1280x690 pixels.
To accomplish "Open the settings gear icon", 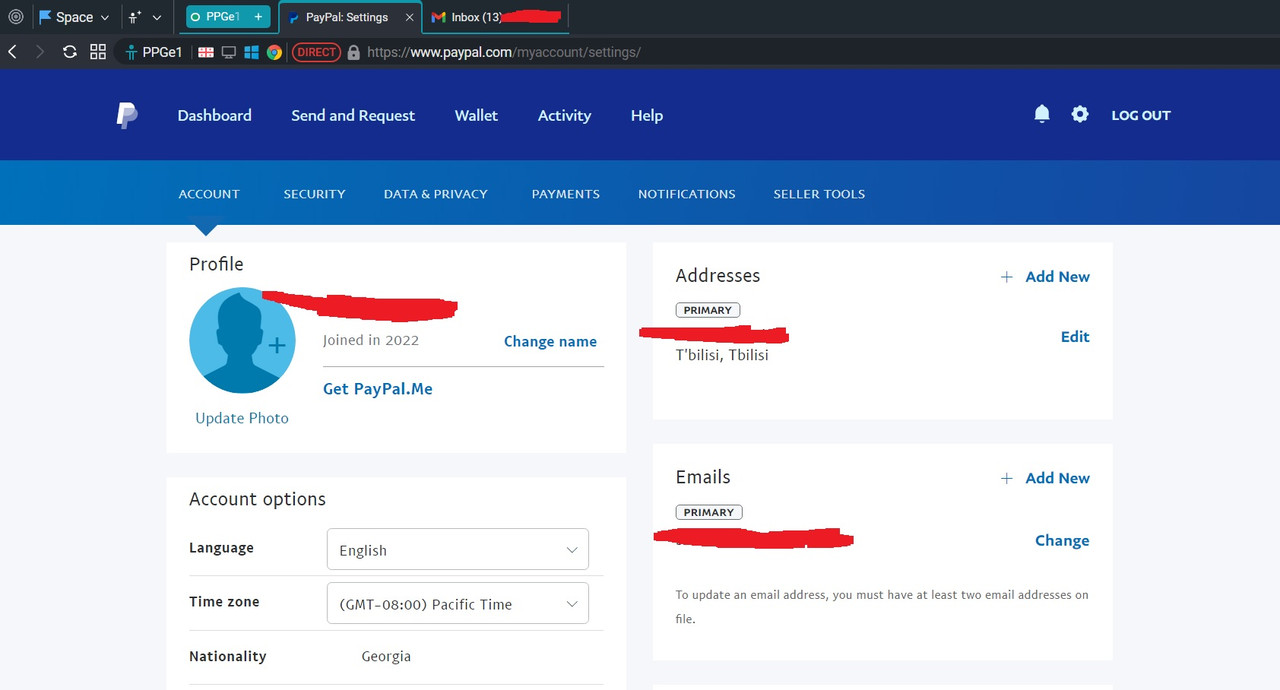I will click(1080, 114).
